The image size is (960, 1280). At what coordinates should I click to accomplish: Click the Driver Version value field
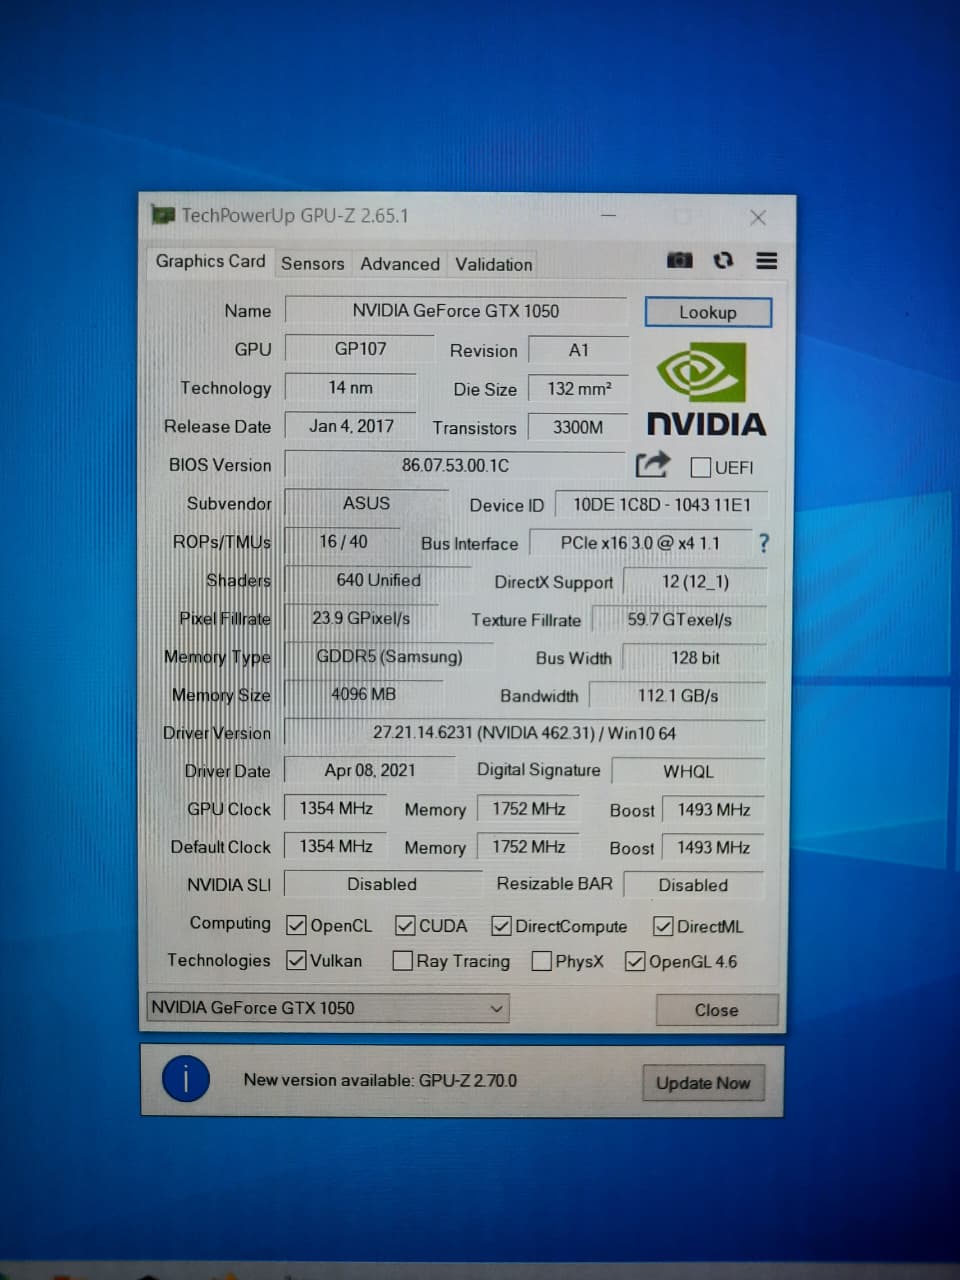(x=525, y=733)
